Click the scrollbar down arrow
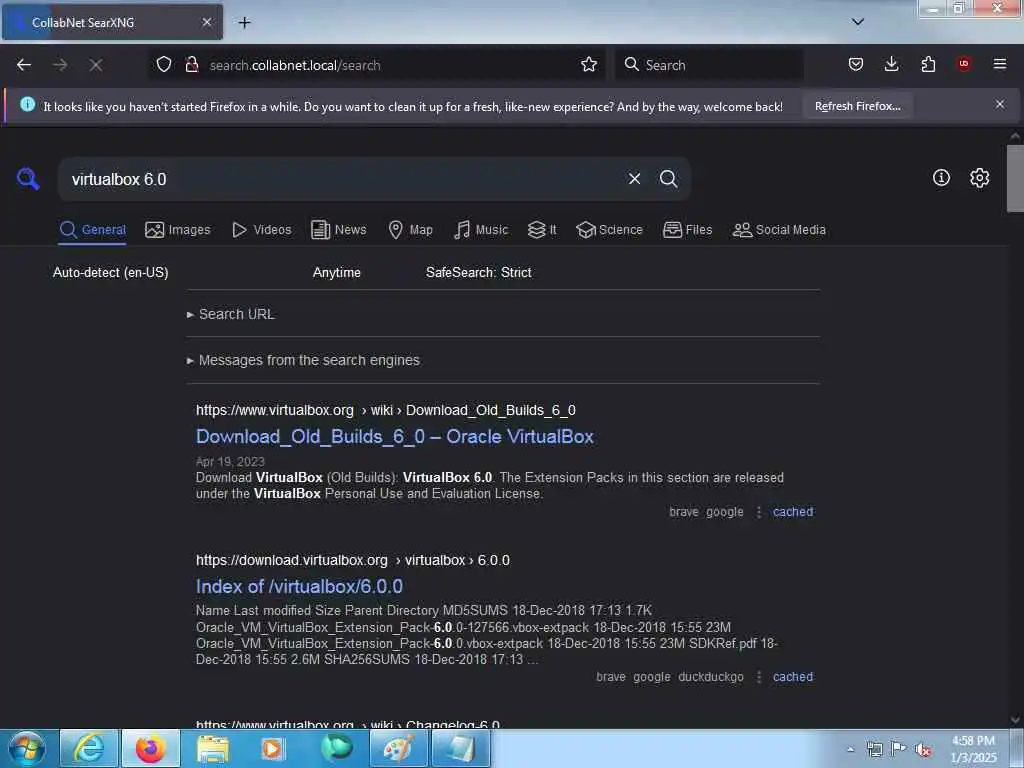This screenshot has height=768, width=1024. tap(1015, 720)
